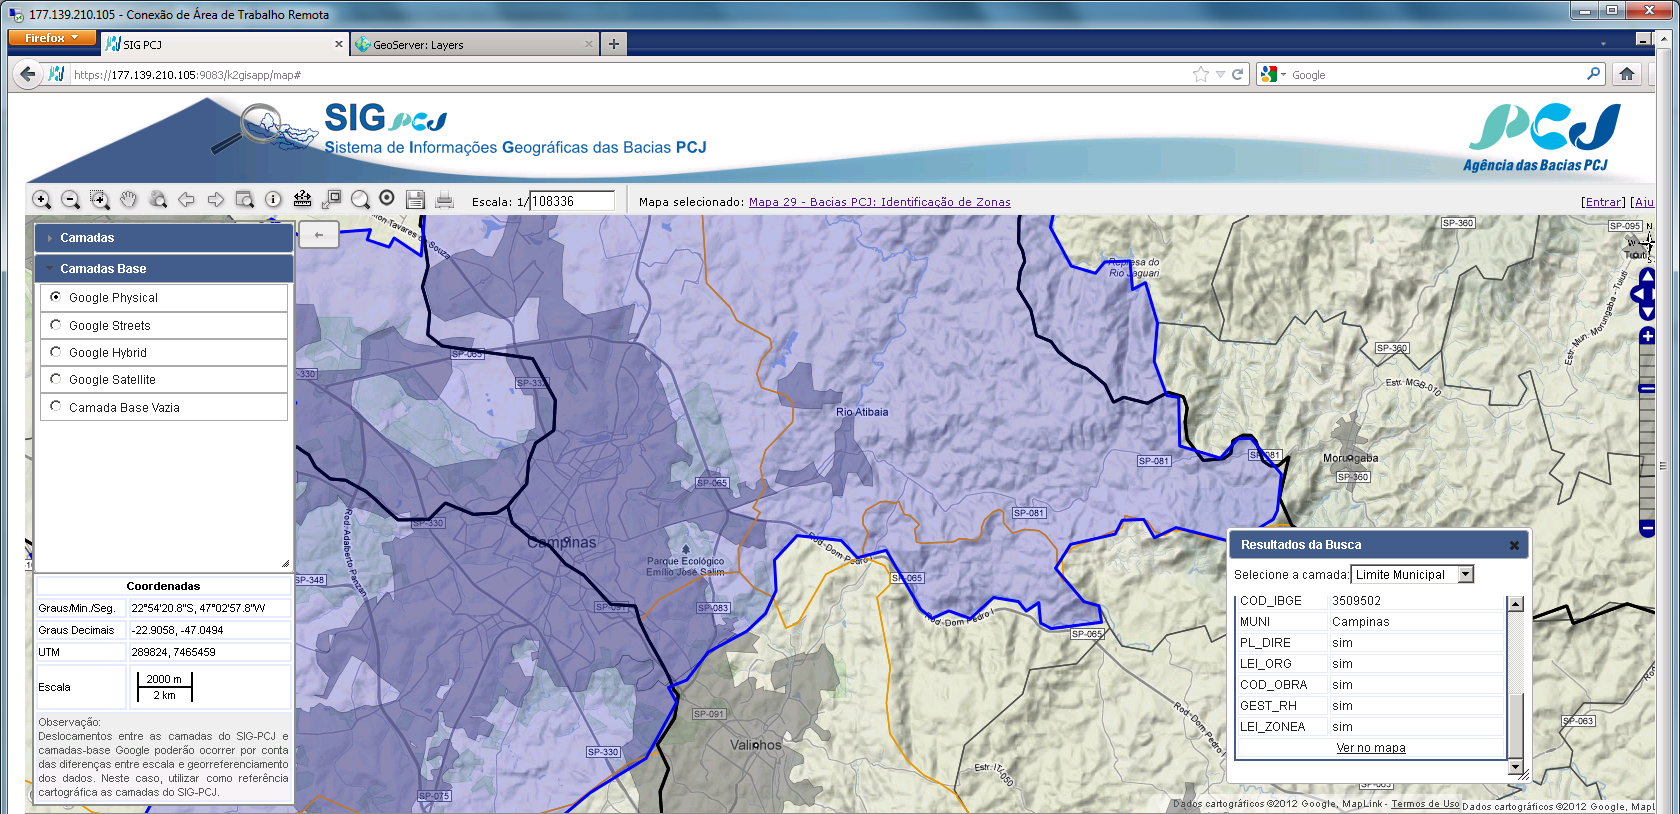
Task: Click minus button at zoom bar bottom
Action: point(1647,528)
